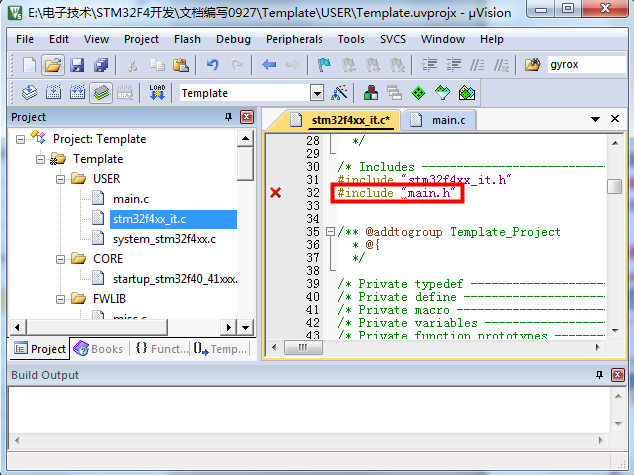This screenshot has height=475, width=634.
Task: Select Software Packs cyan diamond icon
Action: (x=442, y=93)
